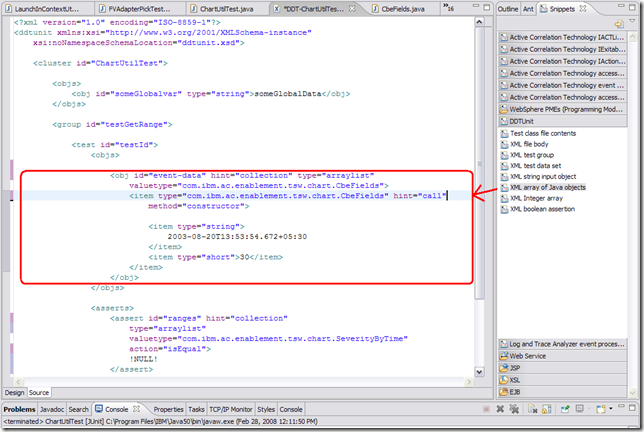Expand the WebSphere PMEs snippet drawer
644x432 pixels.
tap(562, 109)
